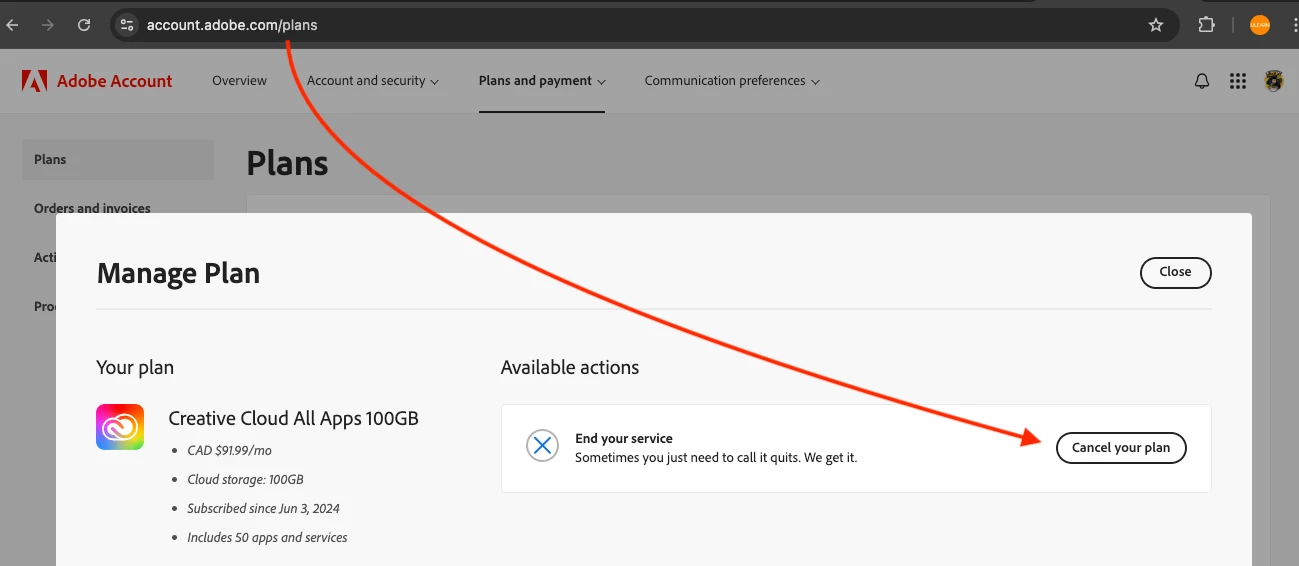Click the Creative Cloud All Apps 100GB title

click(293, 418)
